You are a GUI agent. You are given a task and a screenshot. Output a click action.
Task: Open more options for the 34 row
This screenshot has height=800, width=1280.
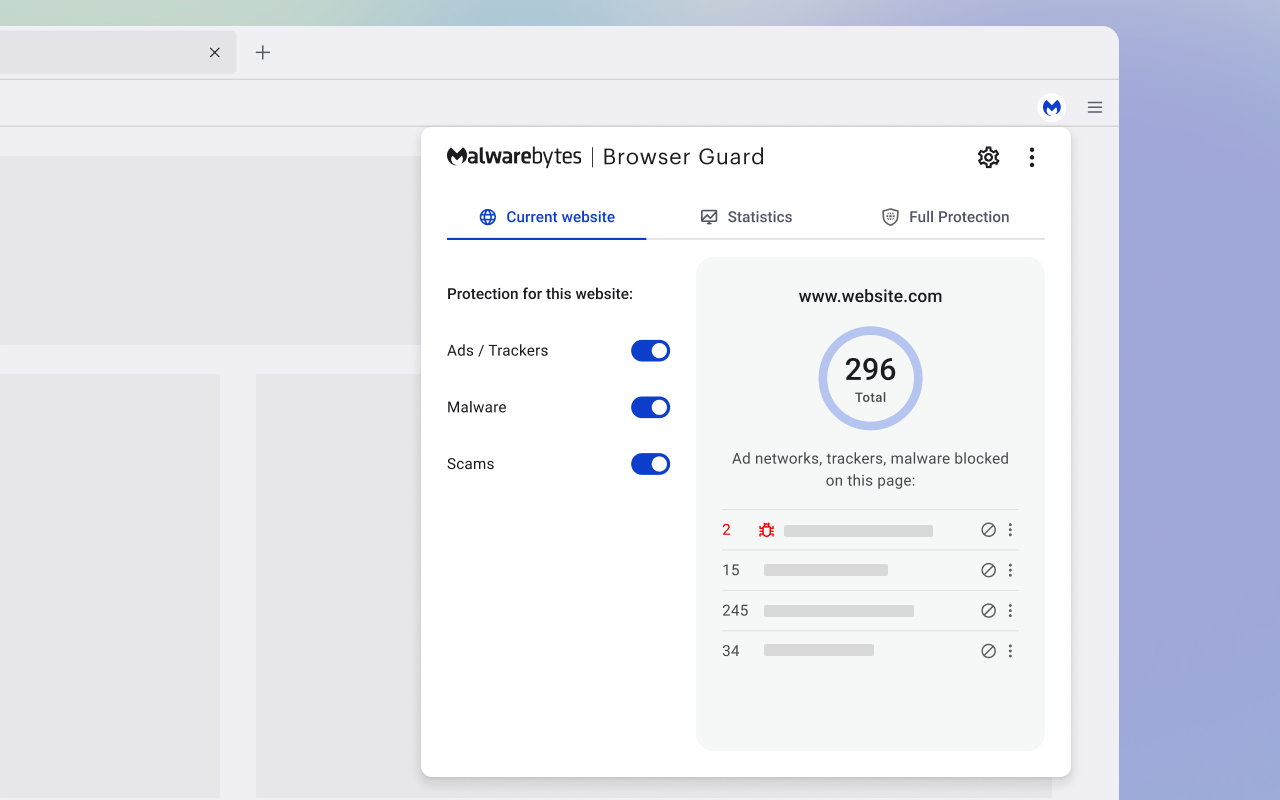[x=1010, y=651]
